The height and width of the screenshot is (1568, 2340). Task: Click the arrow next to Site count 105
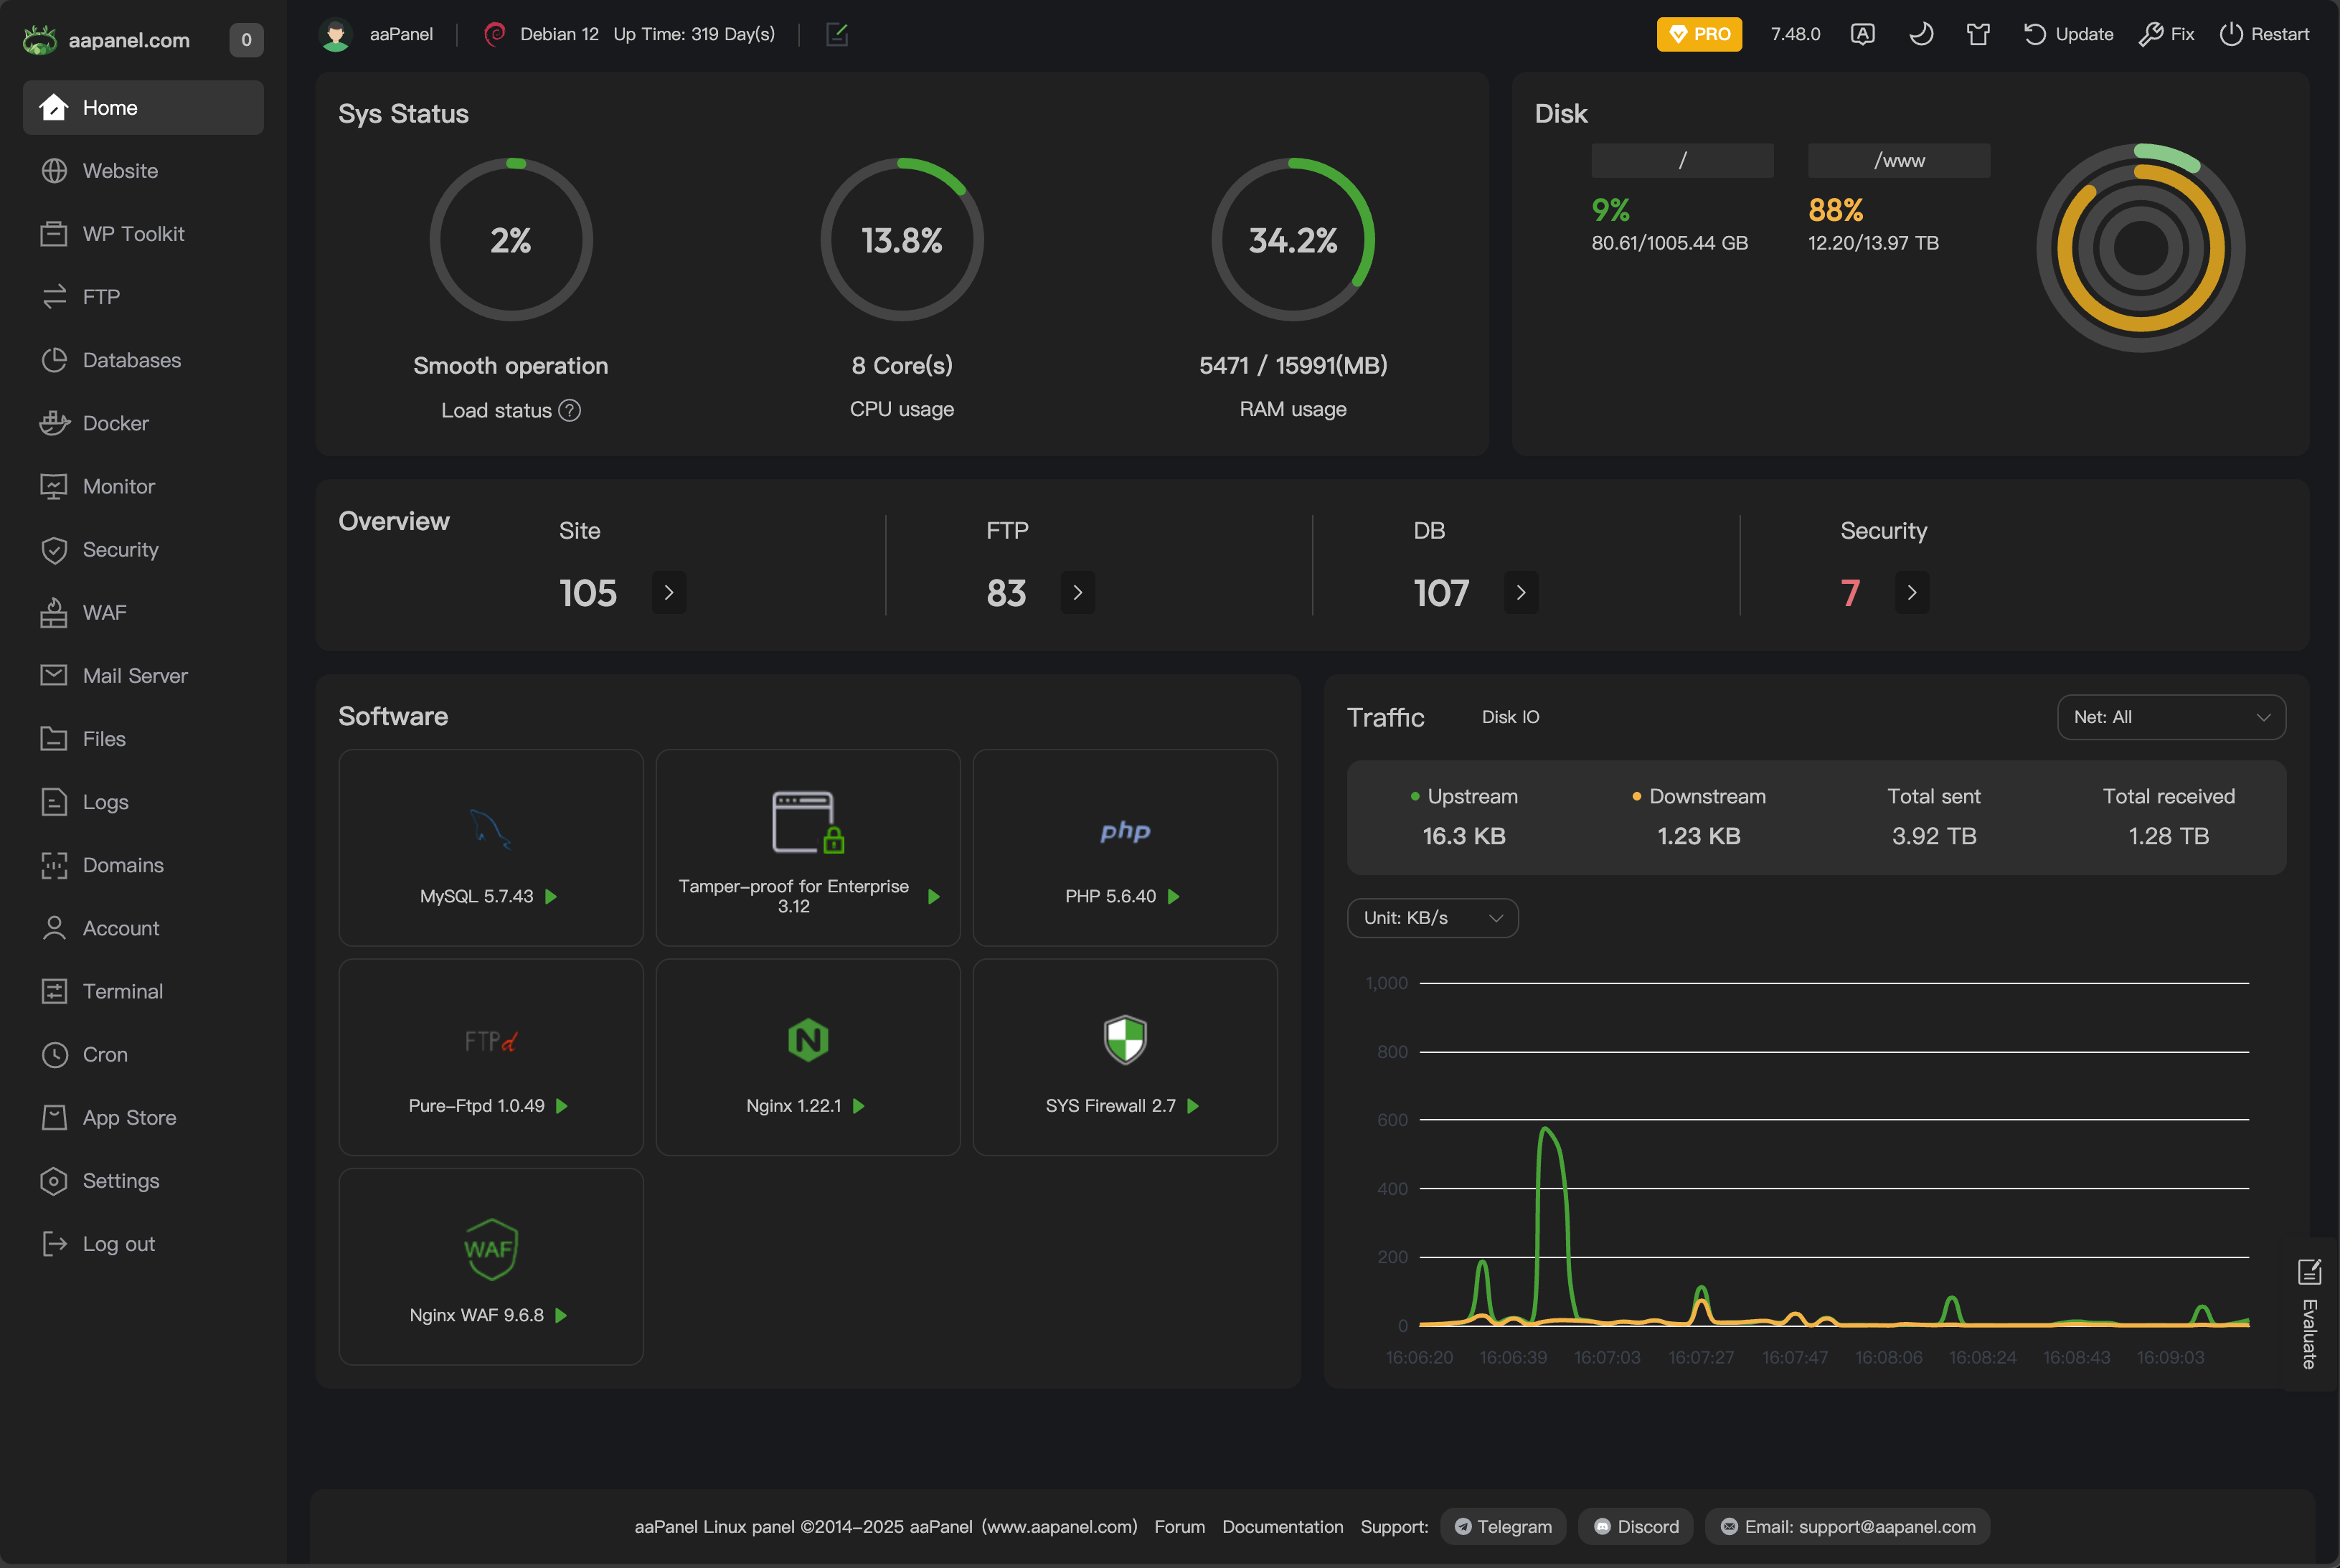(x=669, y=593)
